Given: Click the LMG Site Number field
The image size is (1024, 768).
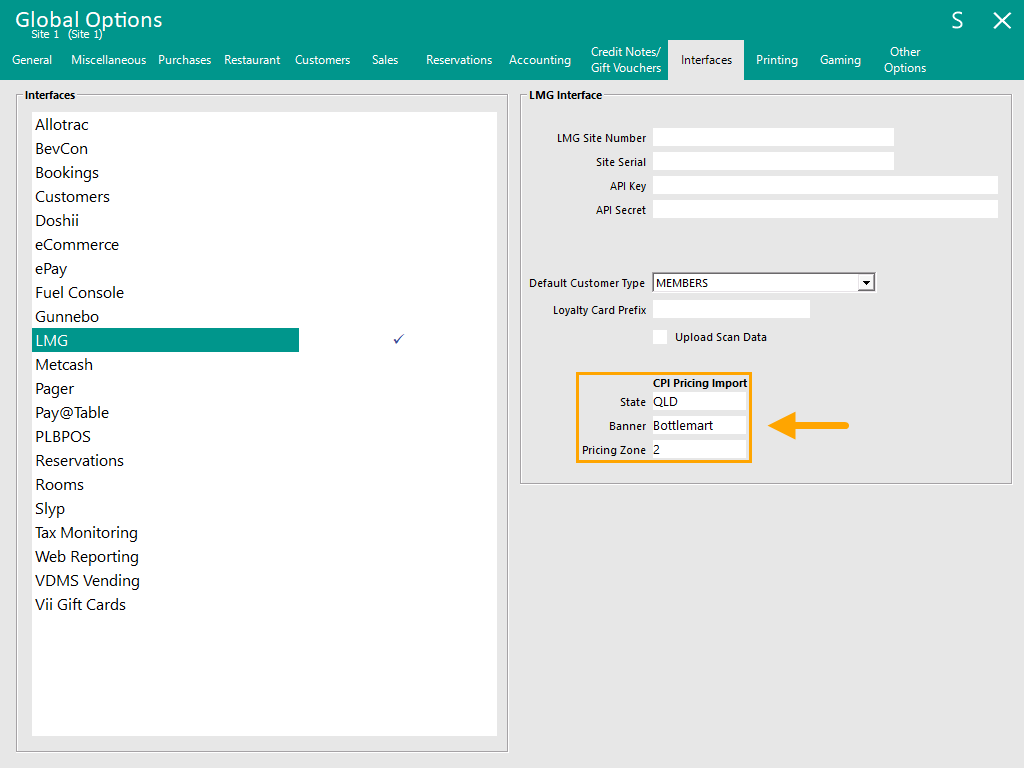Looking at the screenshot, I should 773,138.
